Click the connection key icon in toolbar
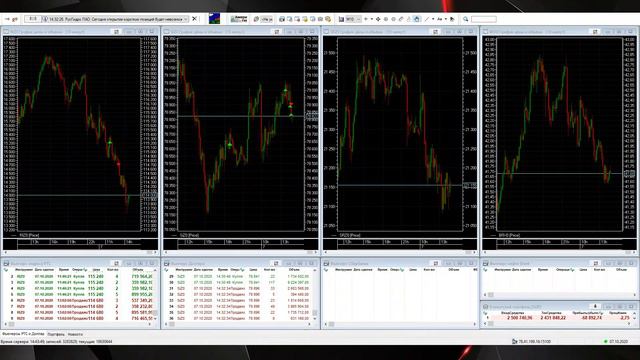Viewport: 640px width, 360px height. pyautogui.click(x=15, y=19)
